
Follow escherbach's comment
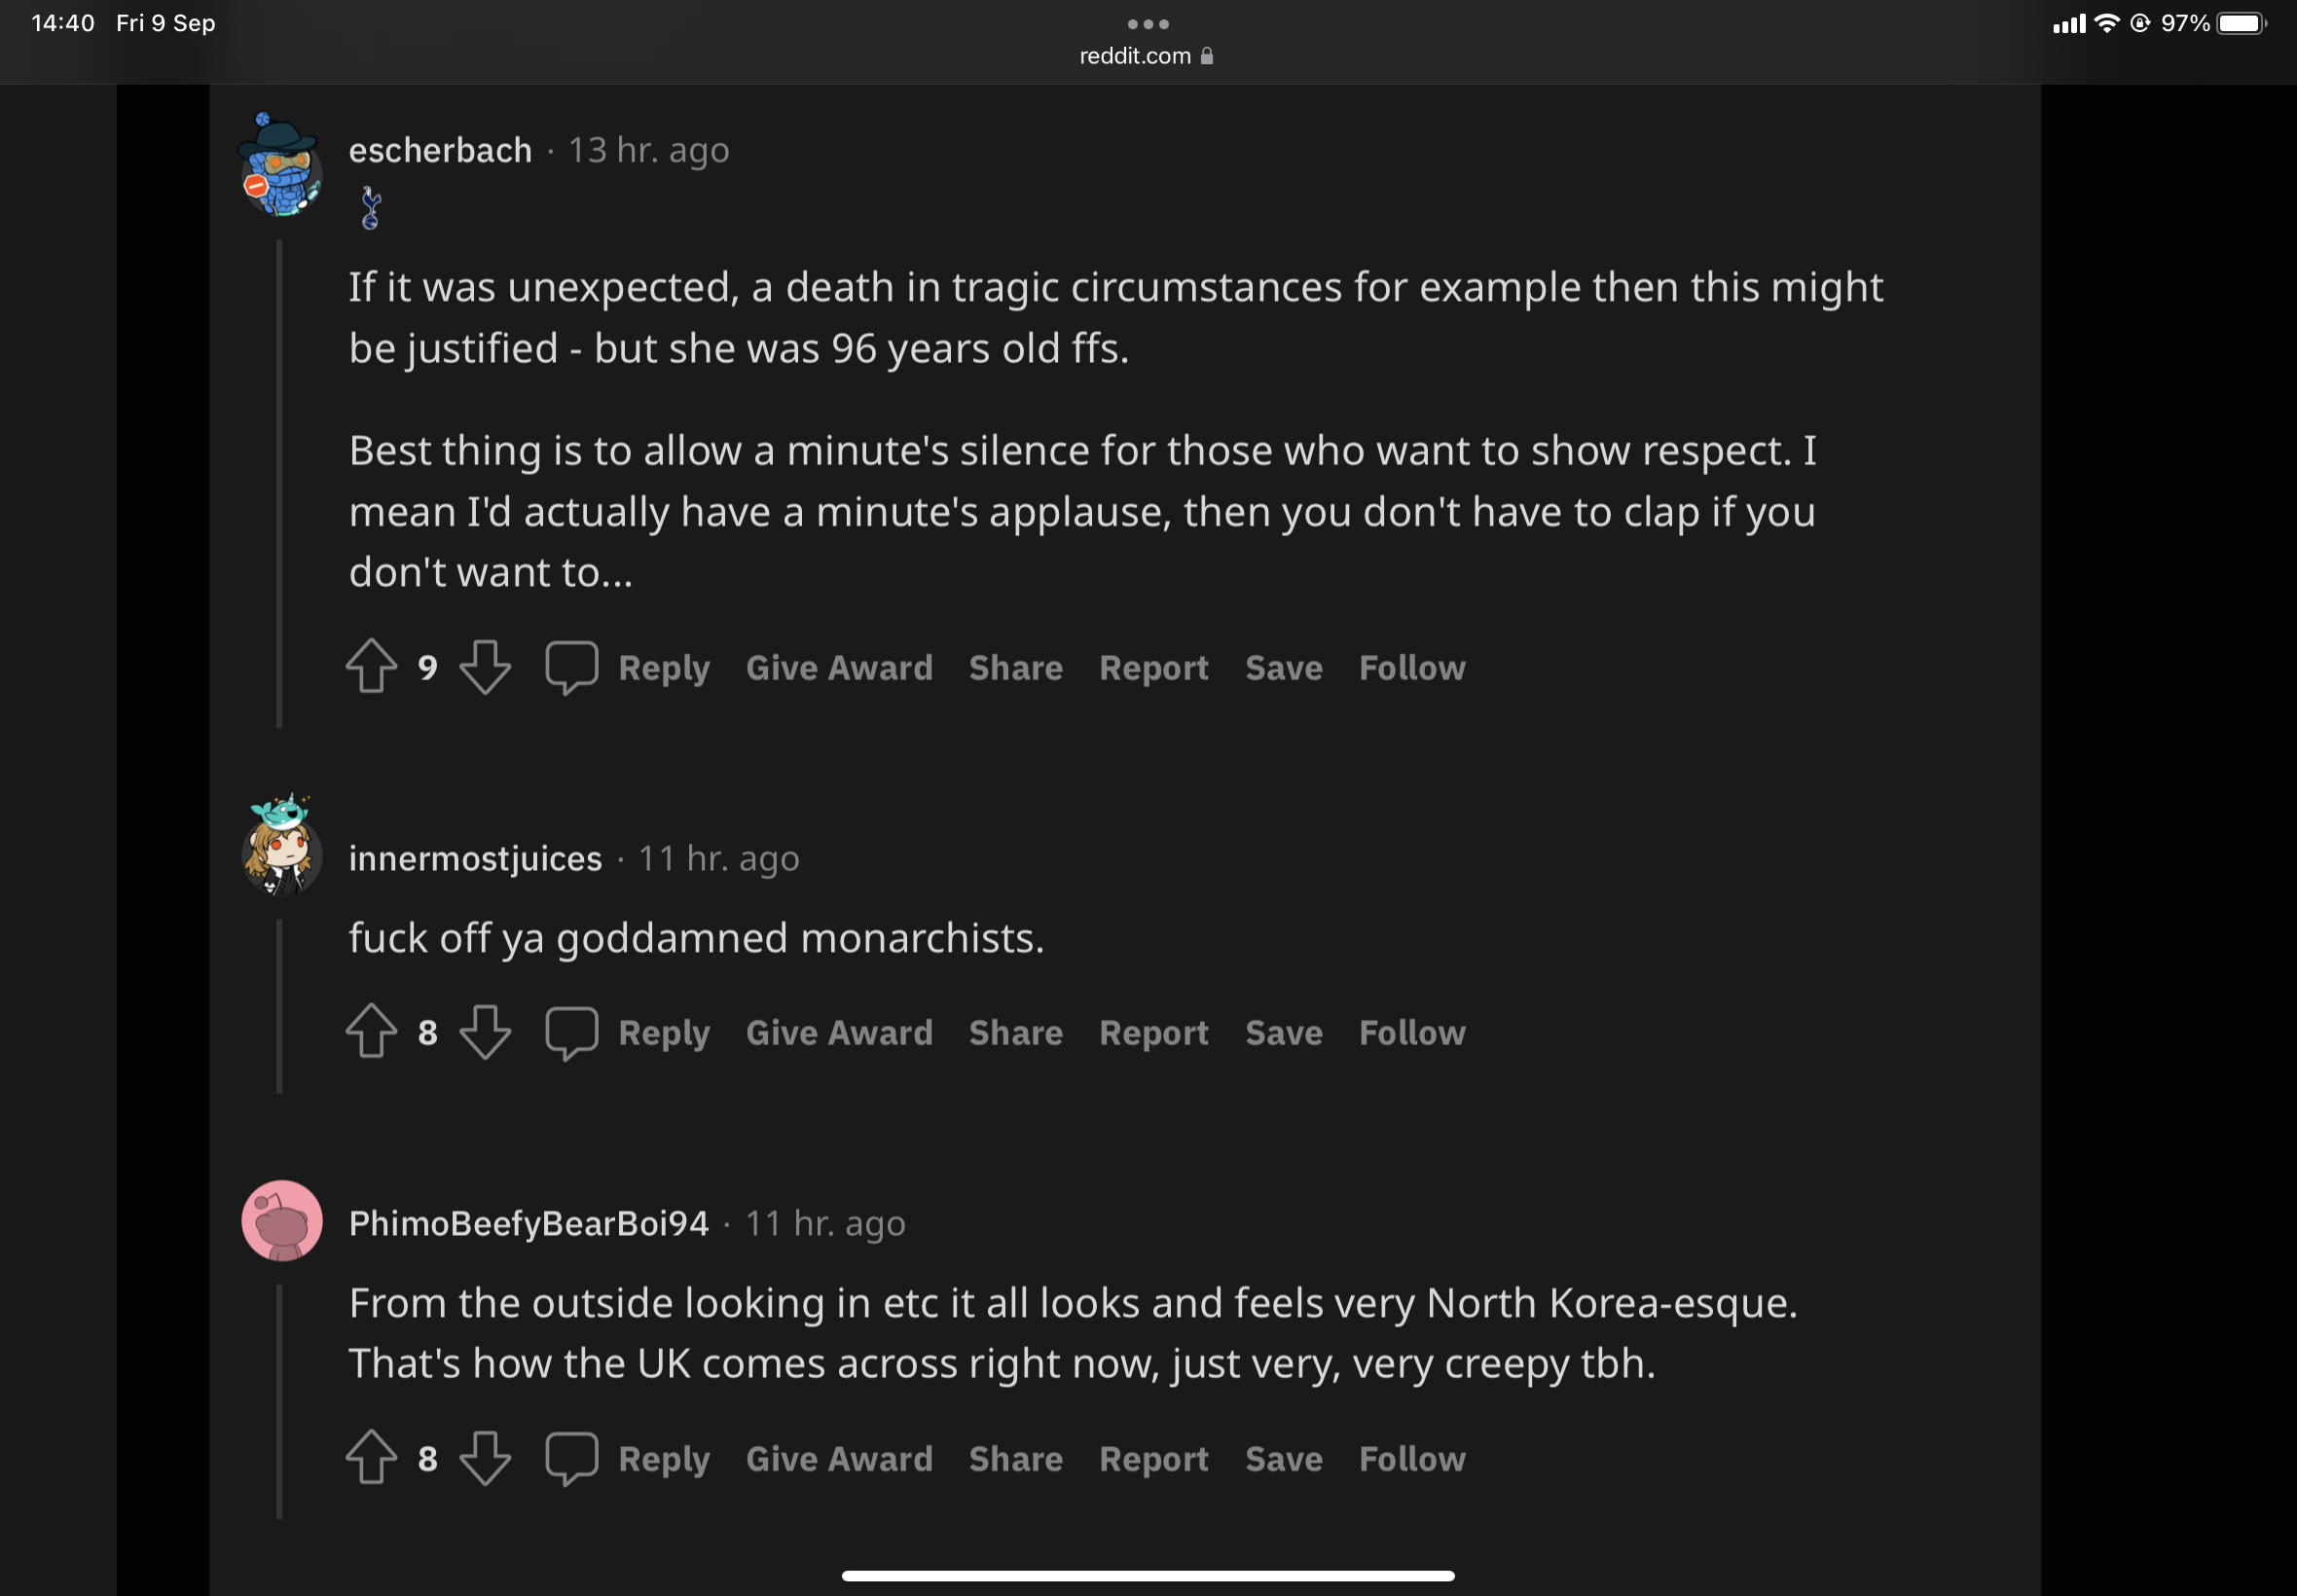[x=1411, y=667]
